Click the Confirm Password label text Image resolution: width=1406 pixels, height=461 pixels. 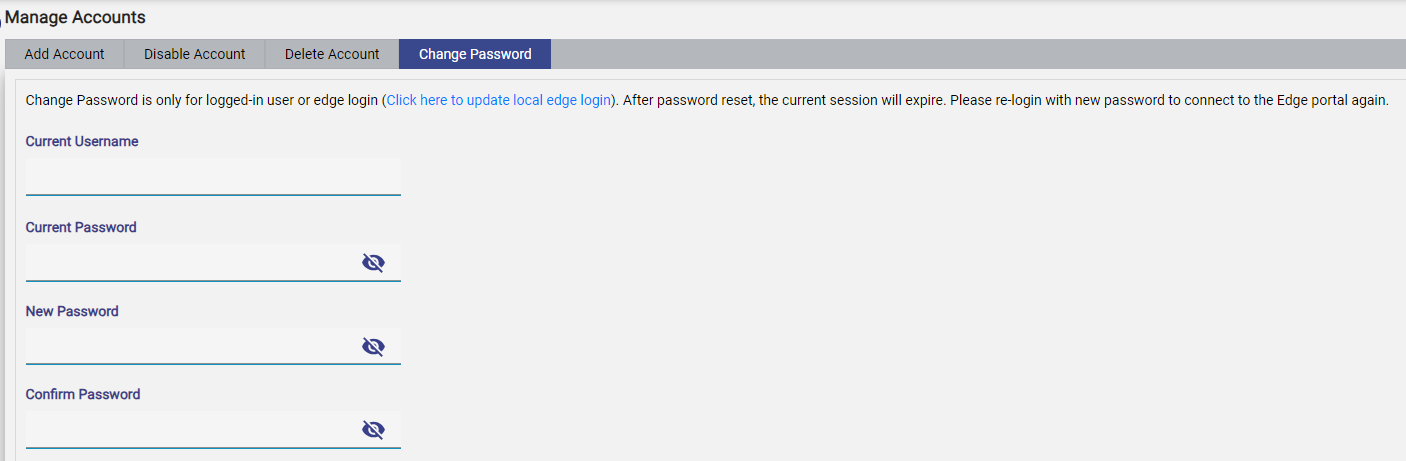83,394
